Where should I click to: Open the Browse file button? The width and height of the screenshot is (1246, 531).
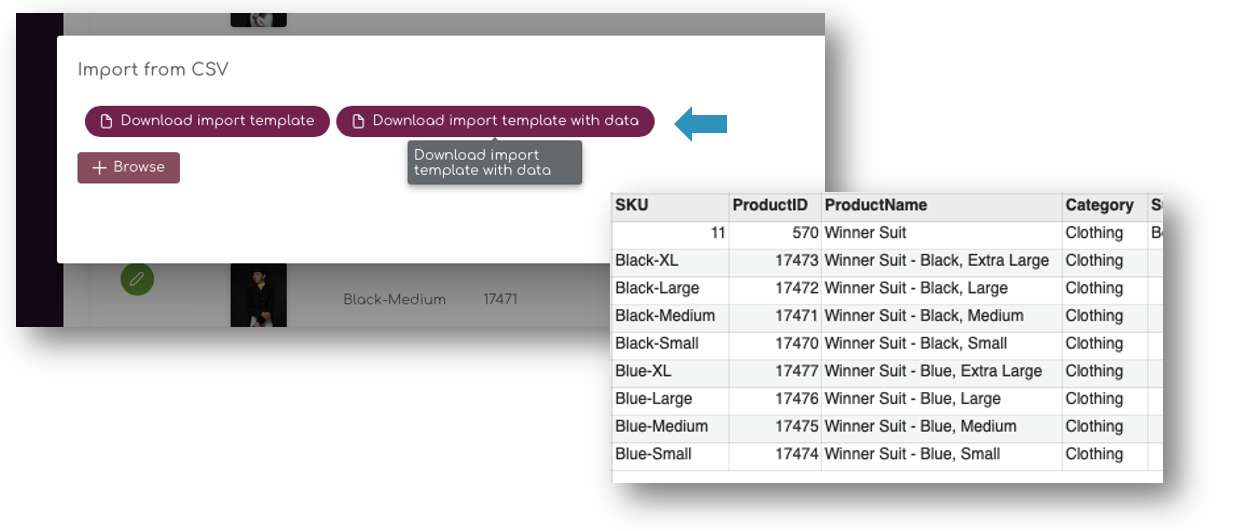129,168
